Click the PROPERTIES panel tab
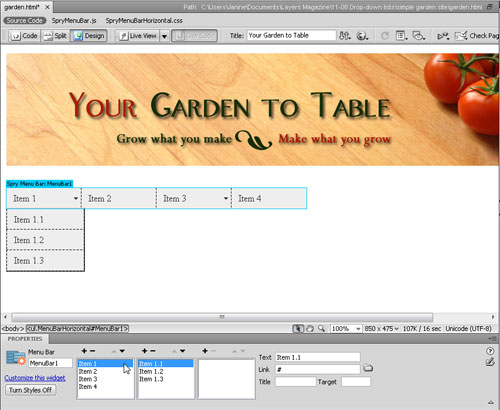 click(x=25, y=339)
